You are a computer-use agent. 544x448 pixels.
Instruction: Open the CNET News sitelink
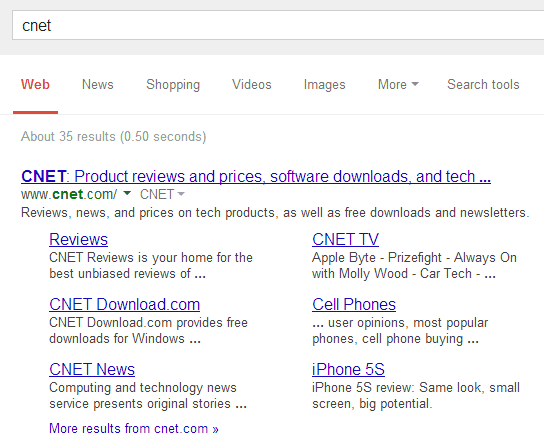coord(92,369)
